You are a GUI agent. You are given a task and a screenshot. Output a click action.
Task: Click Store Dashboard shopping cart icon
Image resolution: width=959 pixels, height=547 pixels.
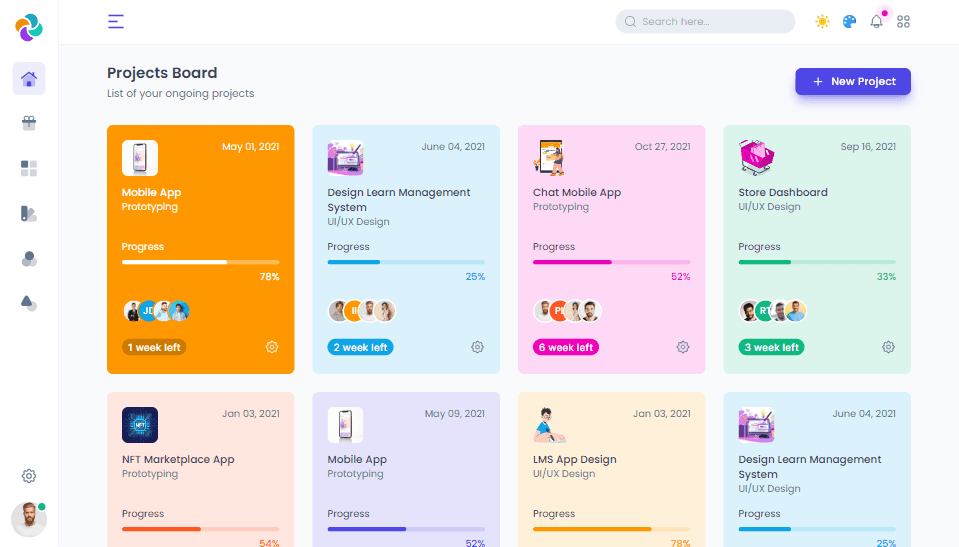[757, 158]
